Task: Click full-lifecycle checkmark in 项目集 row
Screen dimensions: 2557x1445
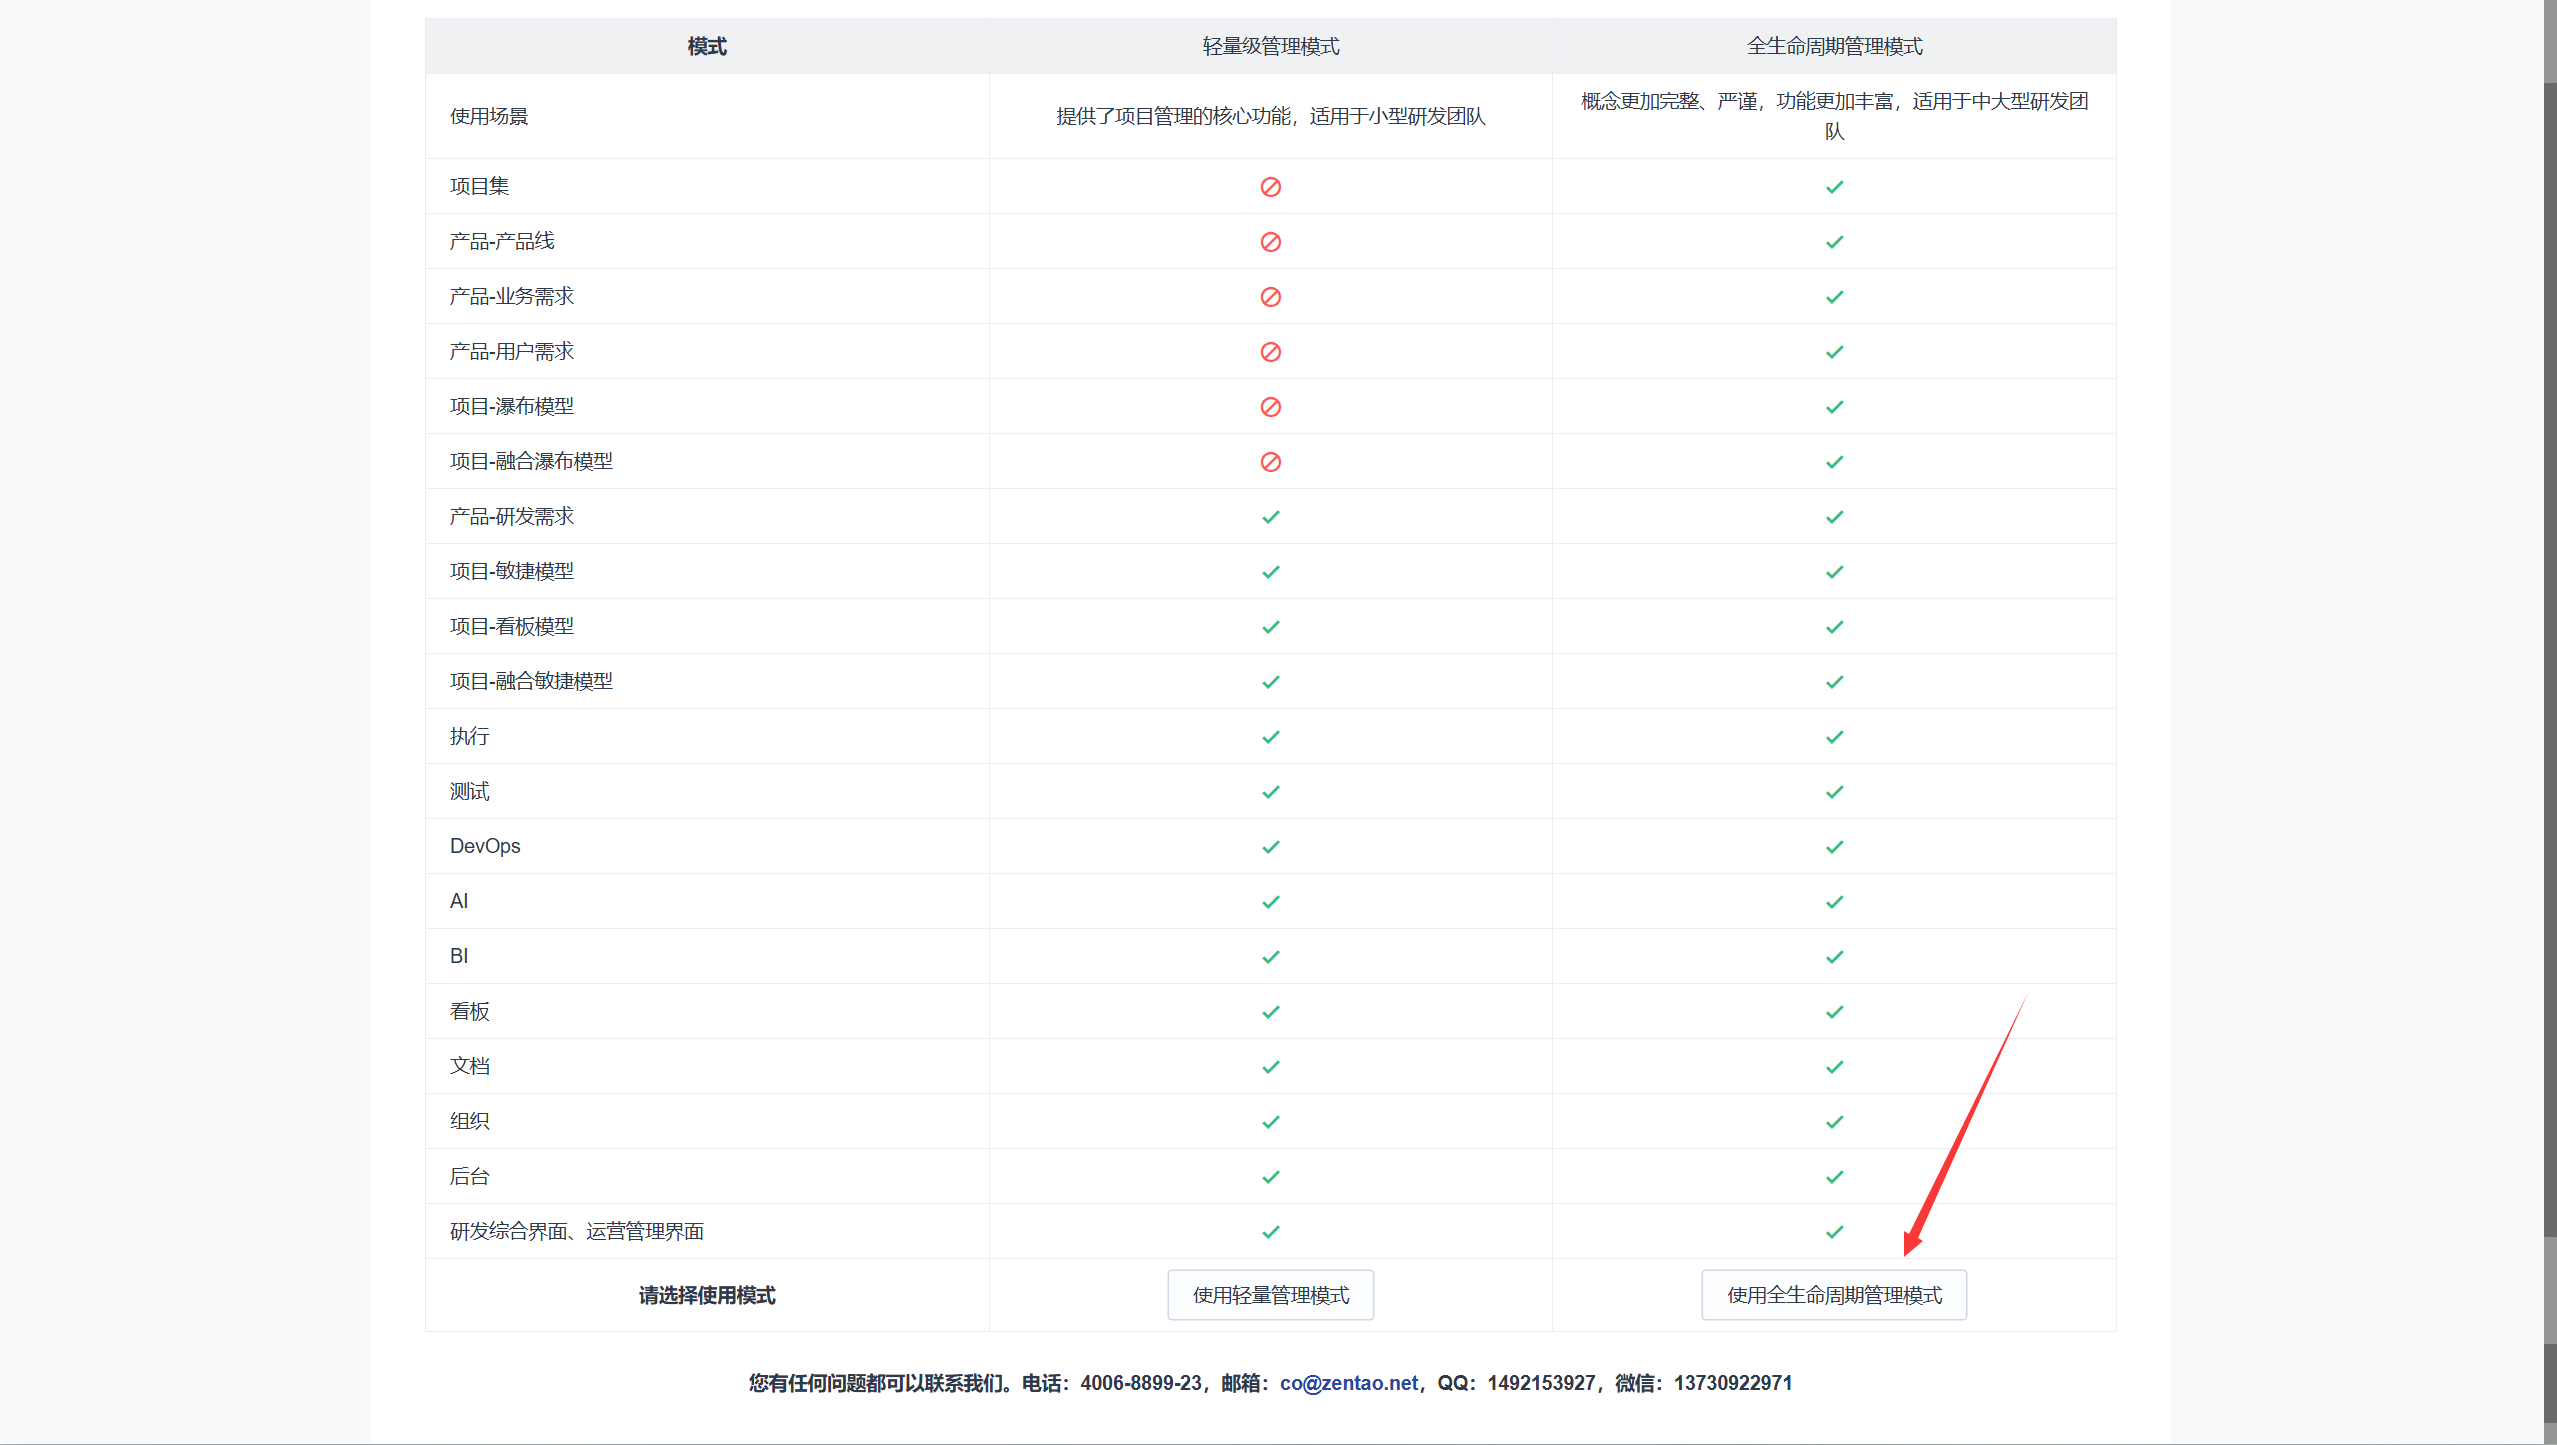Action: 1834,187
